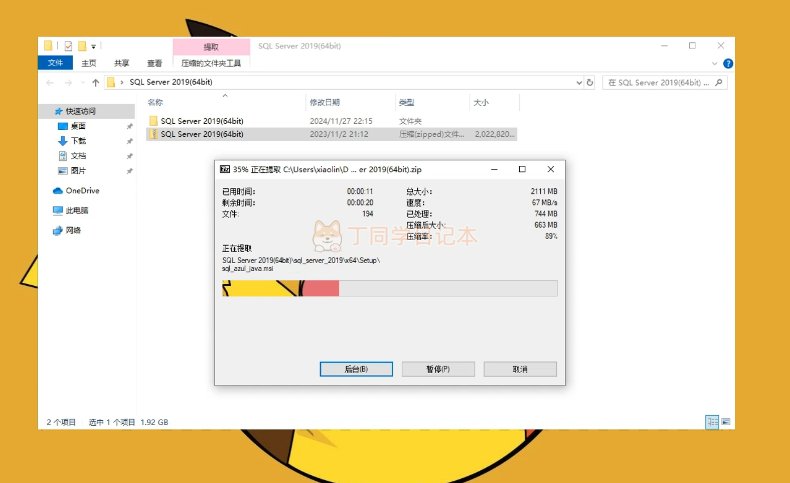
Task: Switch to the 共享 ribbon tab
Action: [x=121, y=63]
